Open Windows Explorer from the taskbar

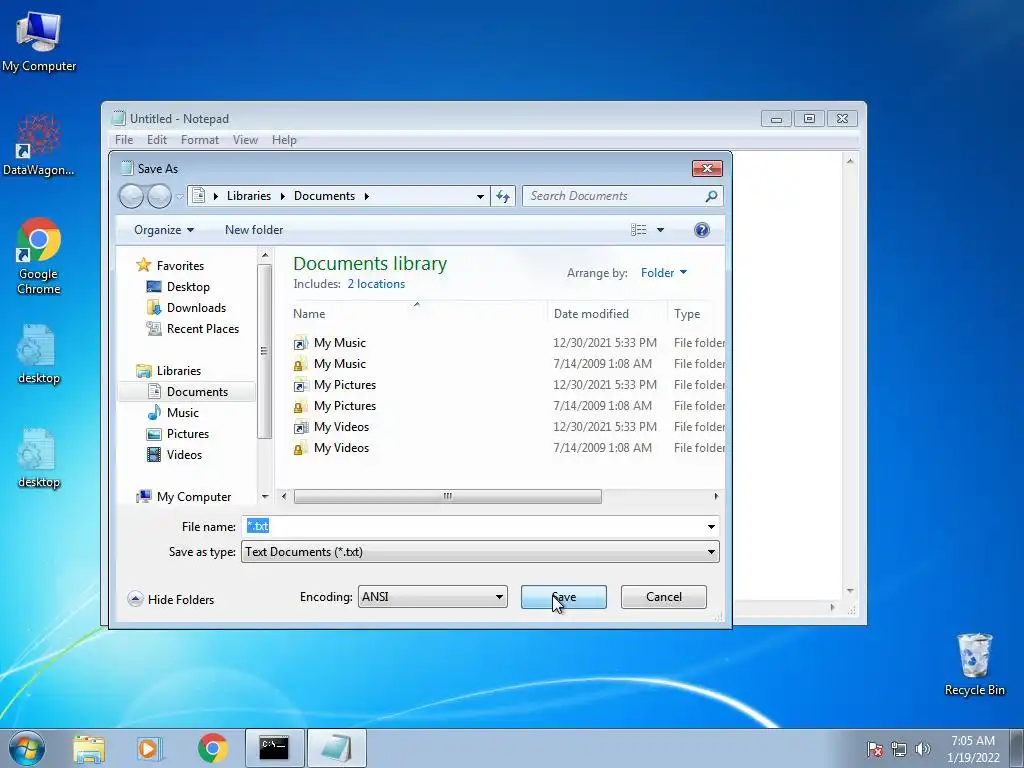89,748
